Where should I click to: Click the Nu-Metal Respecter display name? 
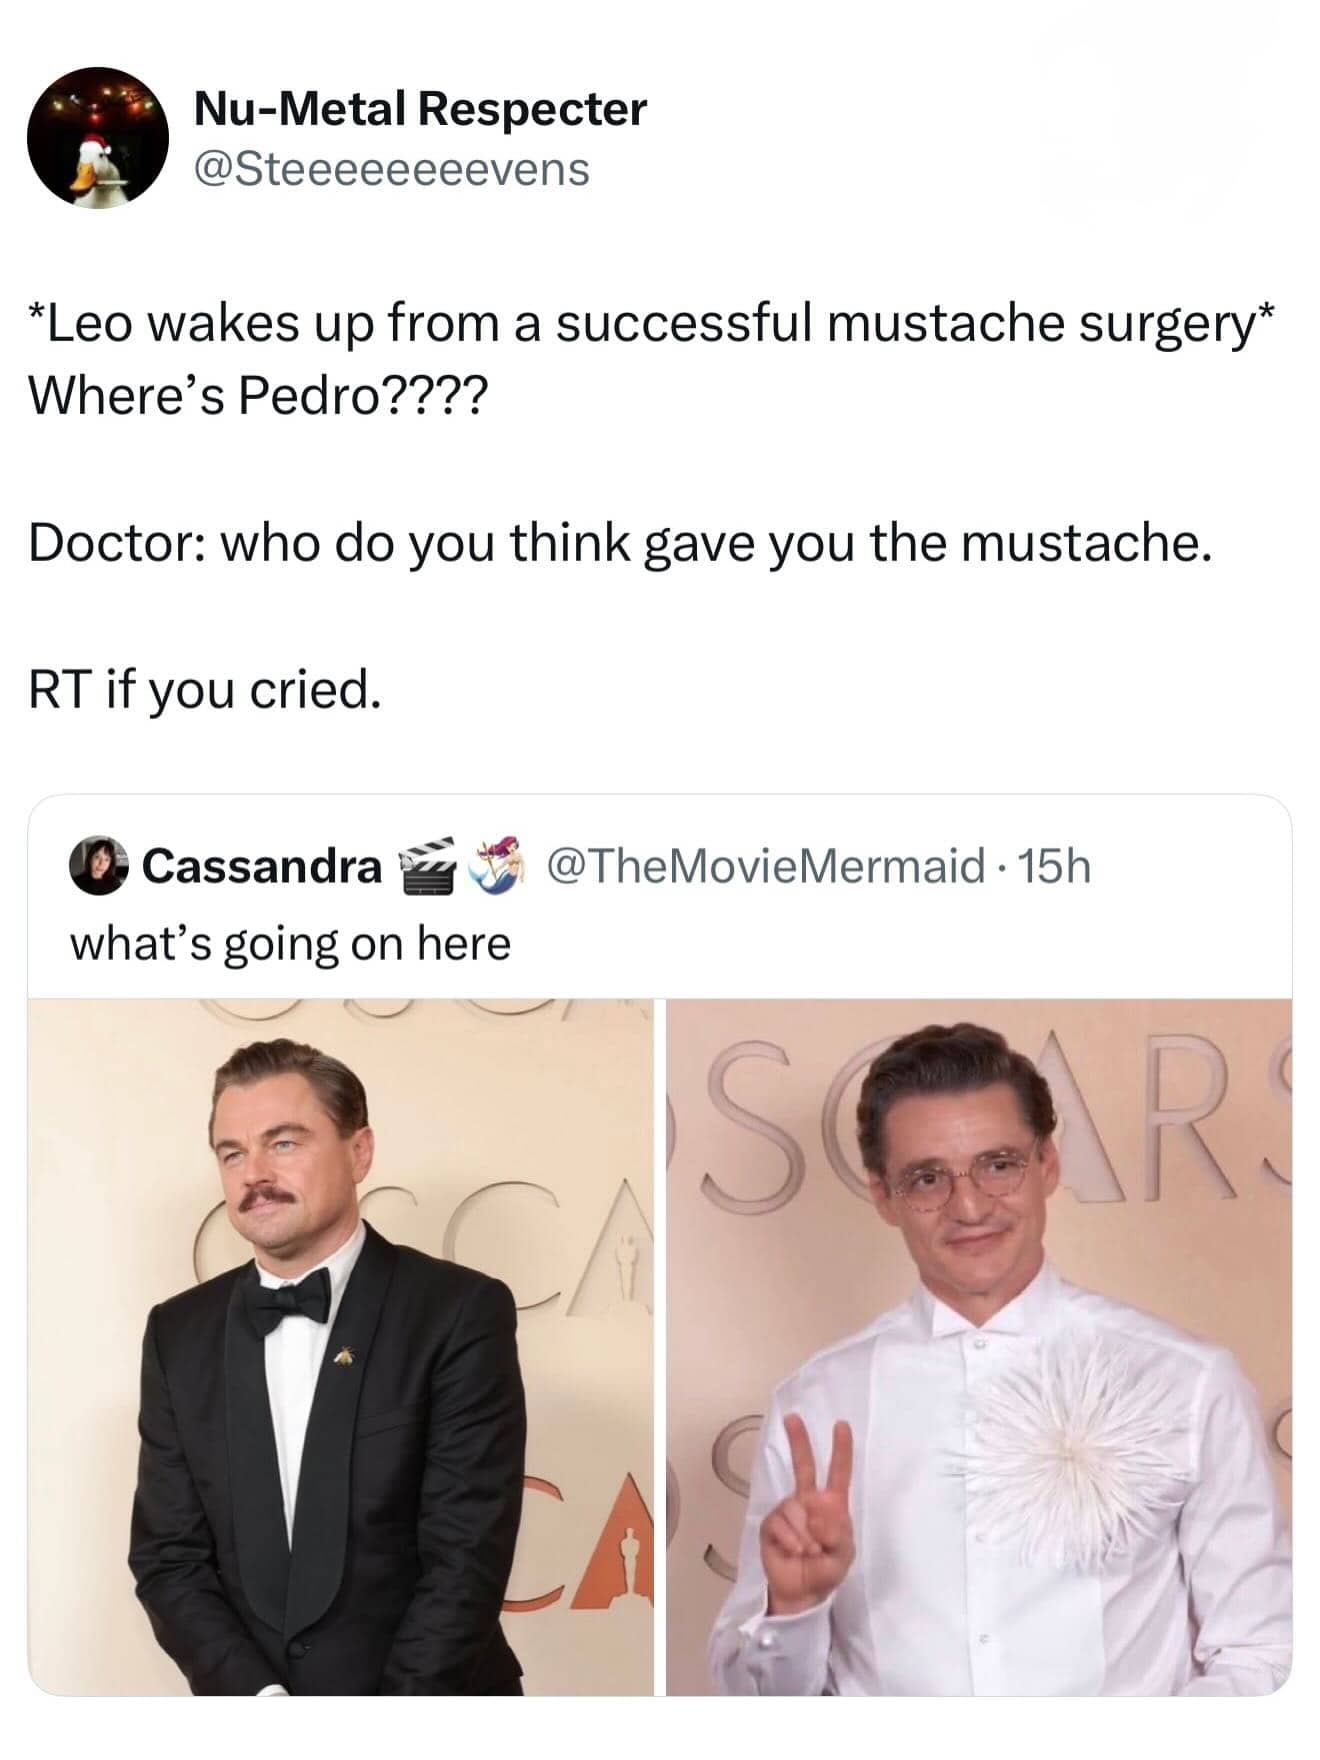[419, 108]
